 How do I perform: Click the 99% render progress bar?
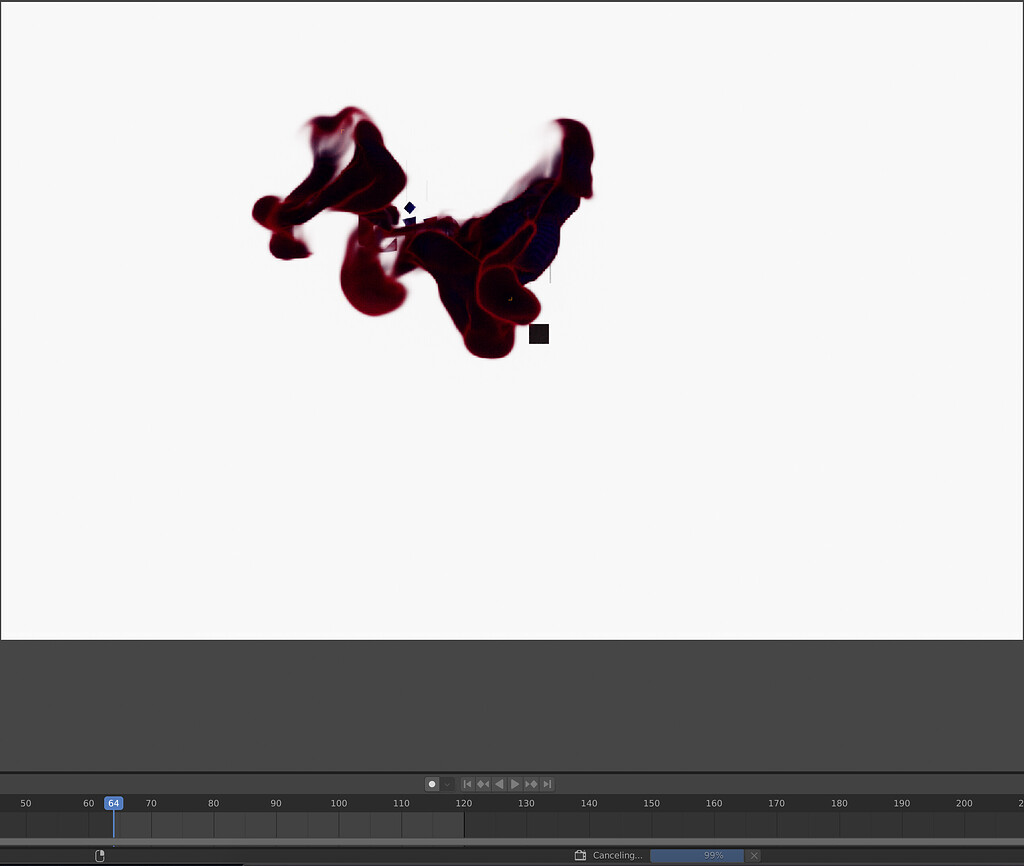(x=697, y=855)
